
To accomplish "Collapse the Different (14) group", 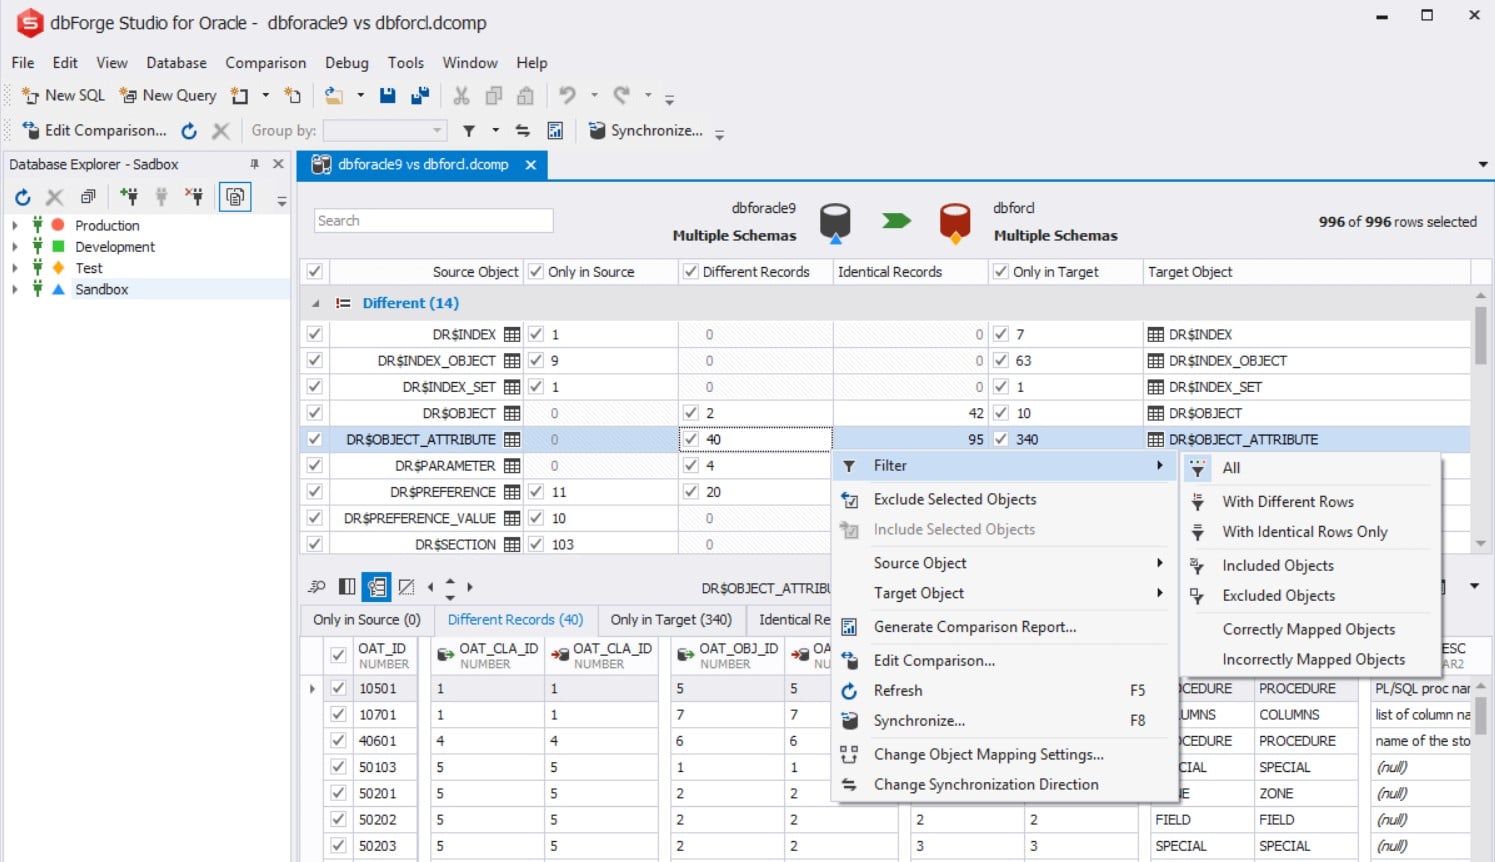I will pos(316,303).
